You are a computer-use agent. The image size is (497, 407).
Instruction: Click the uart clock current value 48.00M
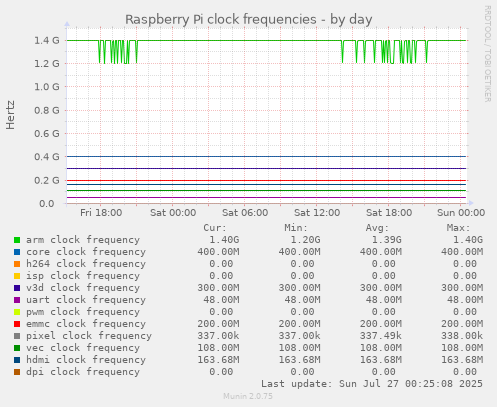[x=221, y=300]
